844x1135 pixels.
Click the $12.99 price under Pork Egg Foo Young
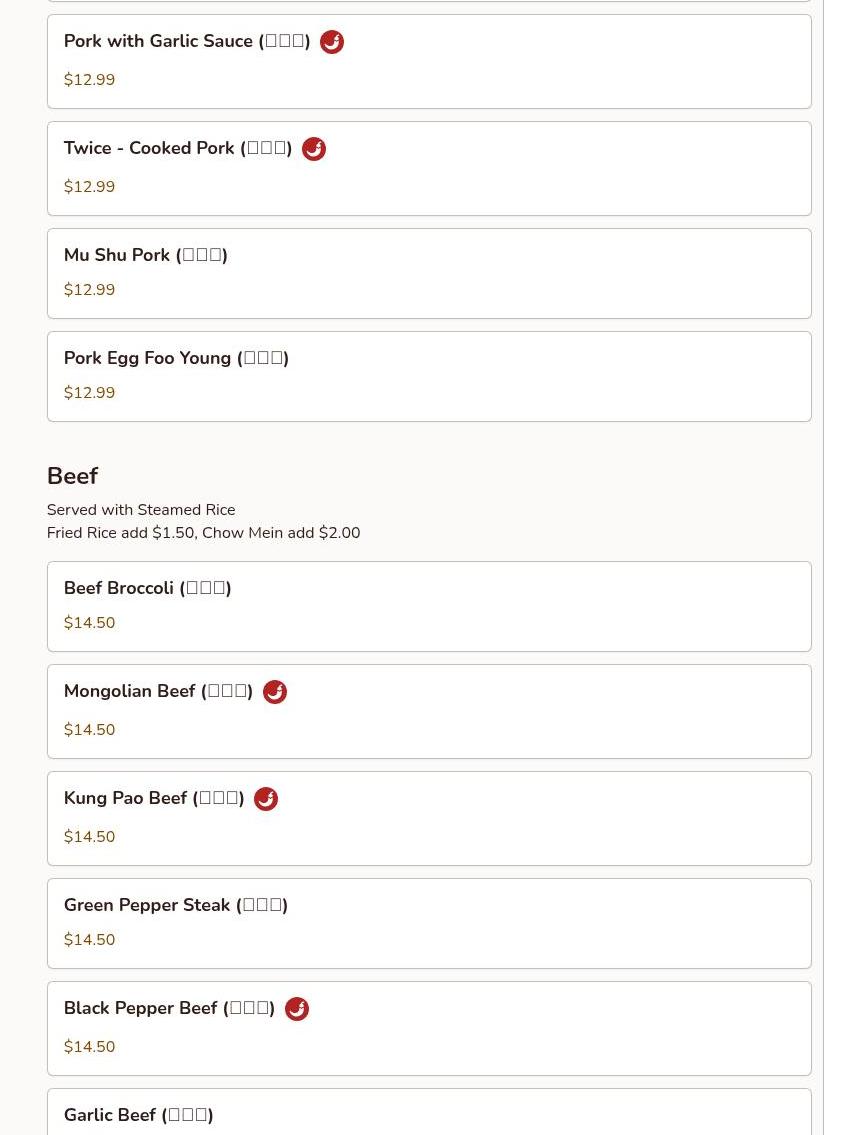click(x=89, y=393)
